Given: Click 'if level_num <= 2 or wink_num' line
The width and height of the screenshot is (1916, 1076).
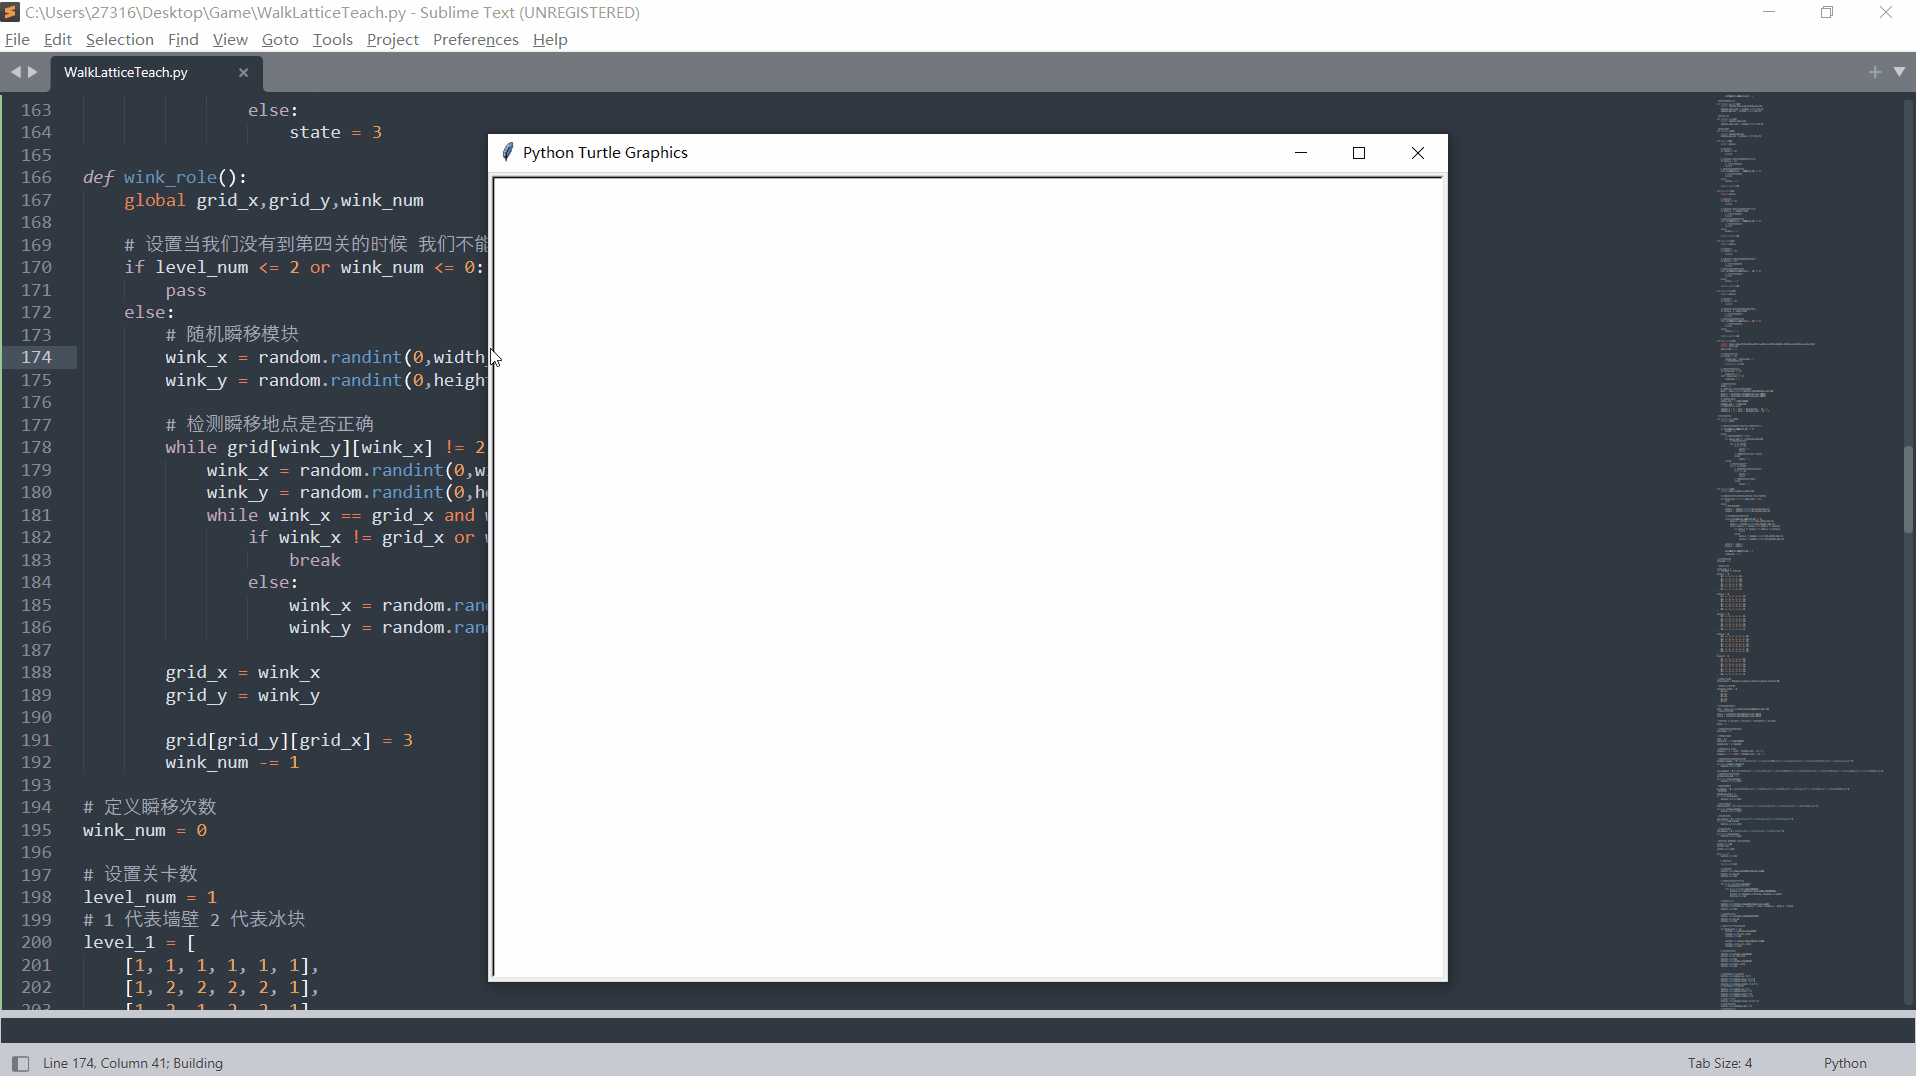Looking at the screenshot, I should 304,267.
